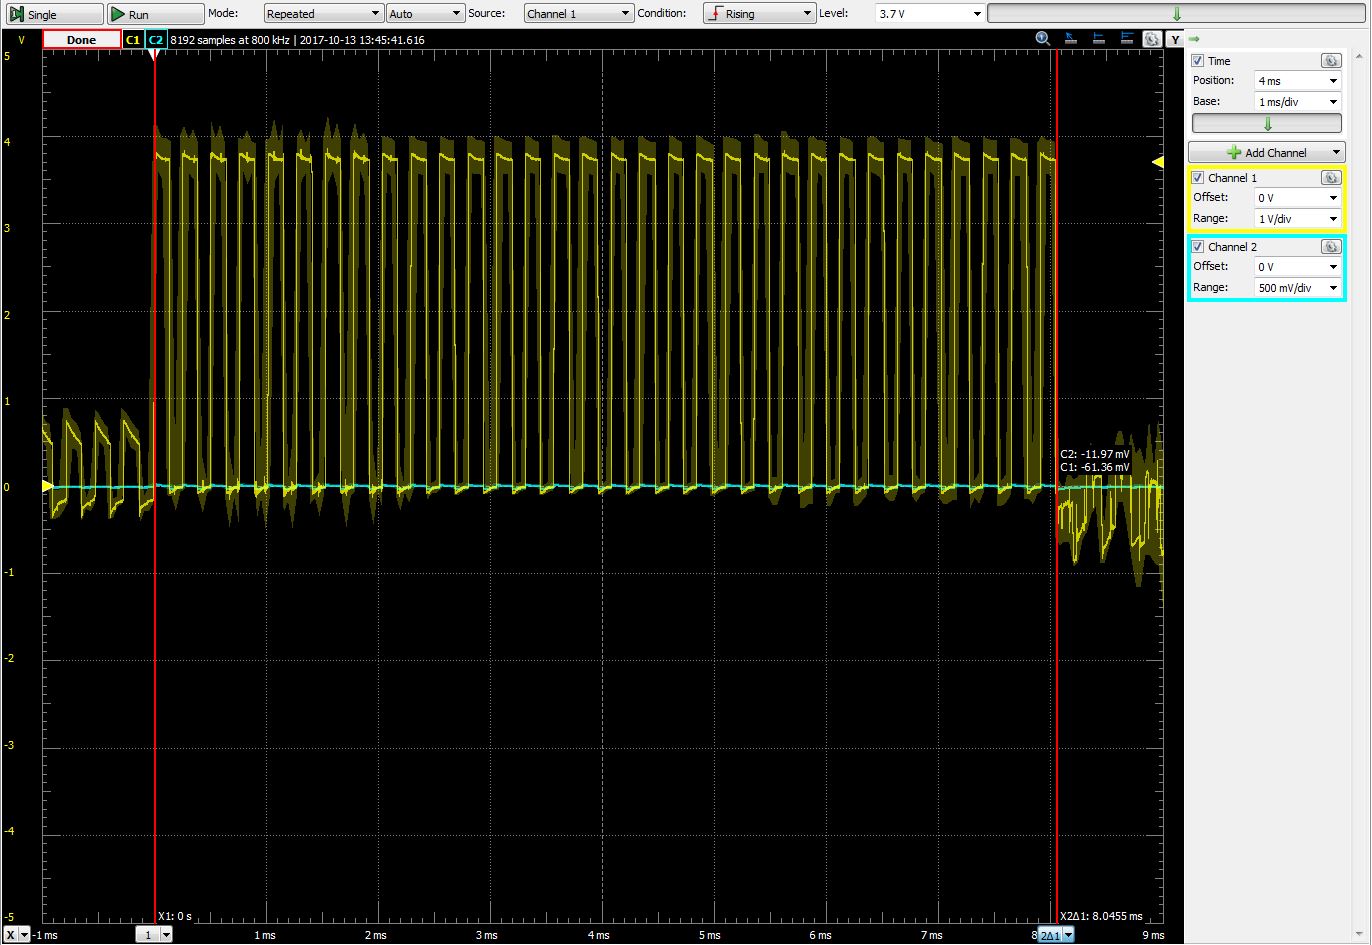1372x945 pixels.
Task: Select the C1 channel badge
Action: coord(132,40)
